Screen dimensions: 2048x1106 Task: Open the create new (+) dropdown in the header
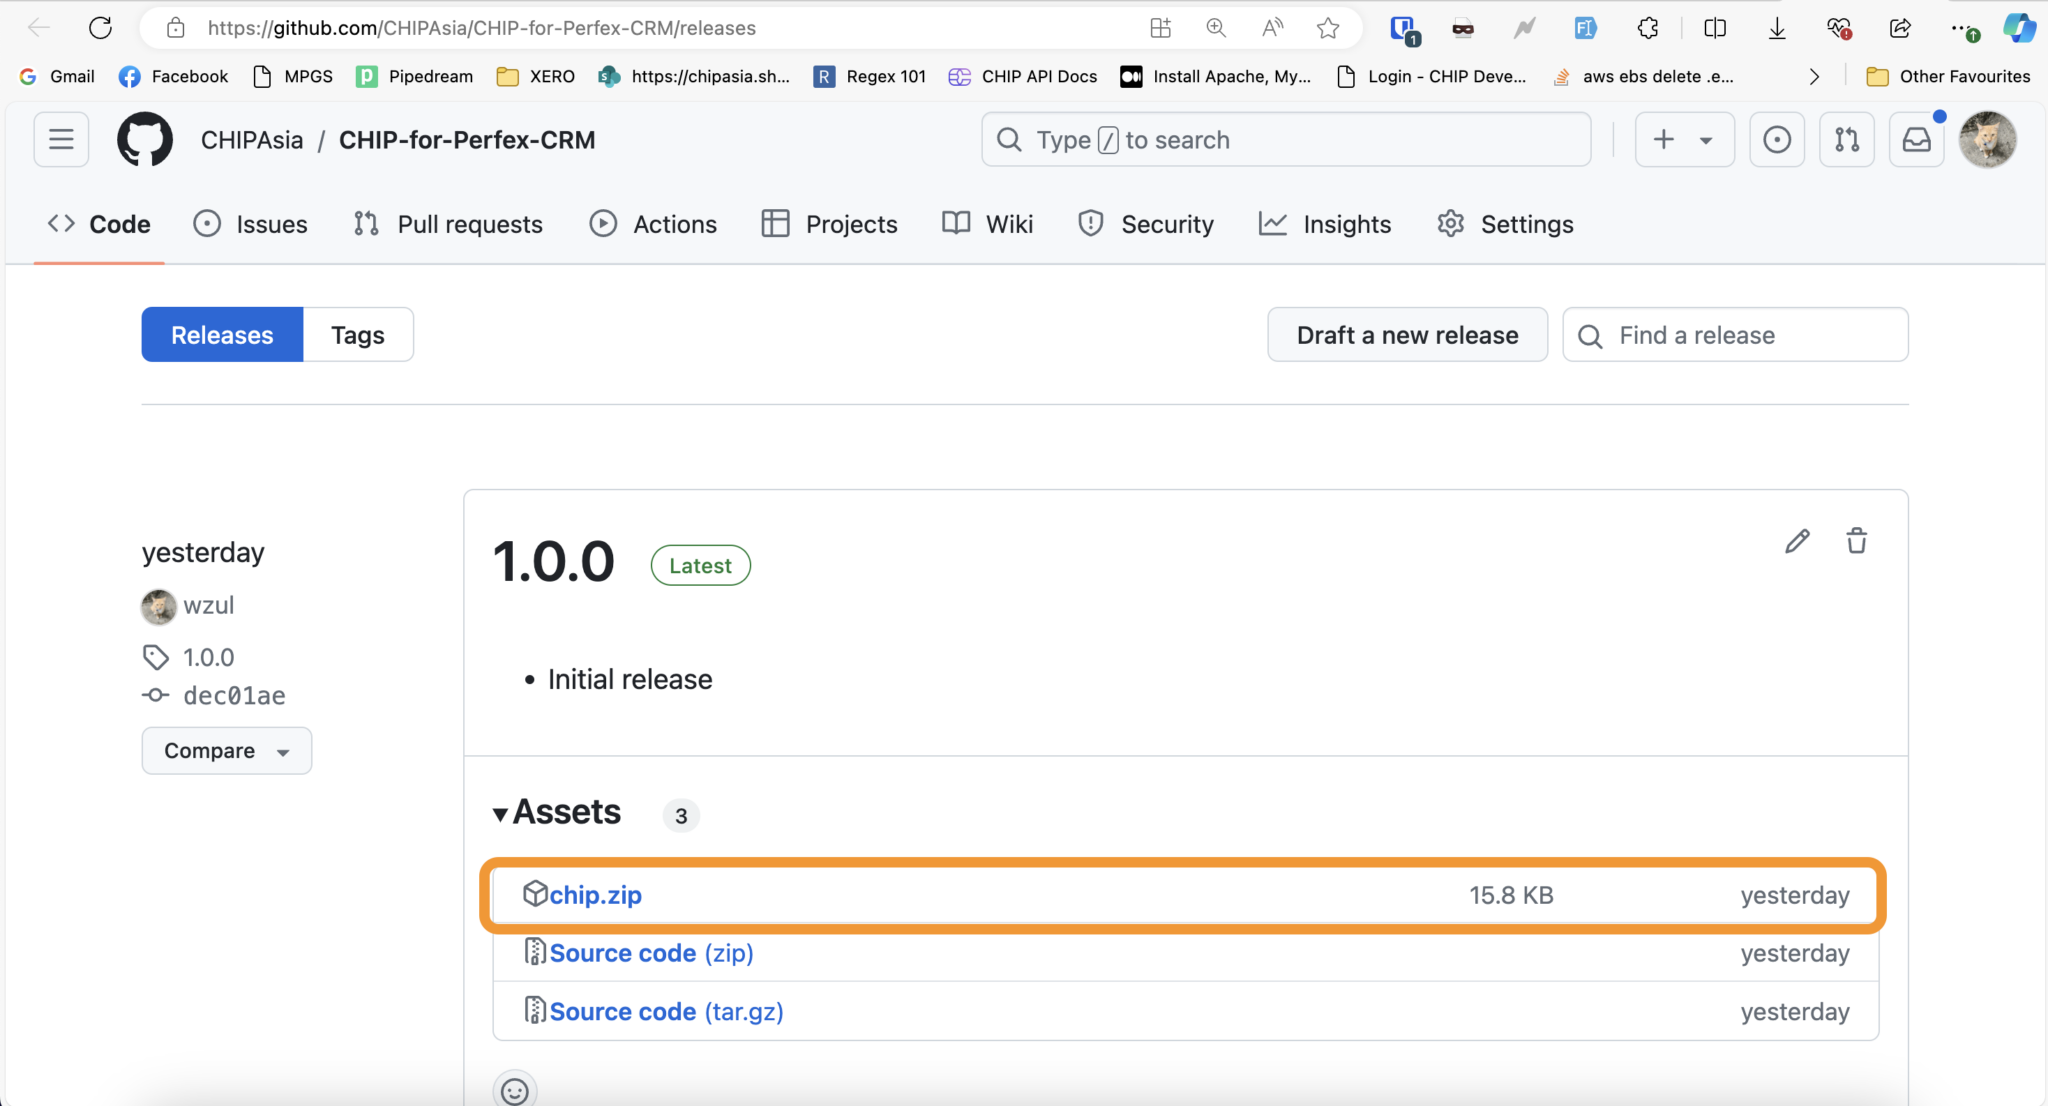click(x=1683, y=139)
